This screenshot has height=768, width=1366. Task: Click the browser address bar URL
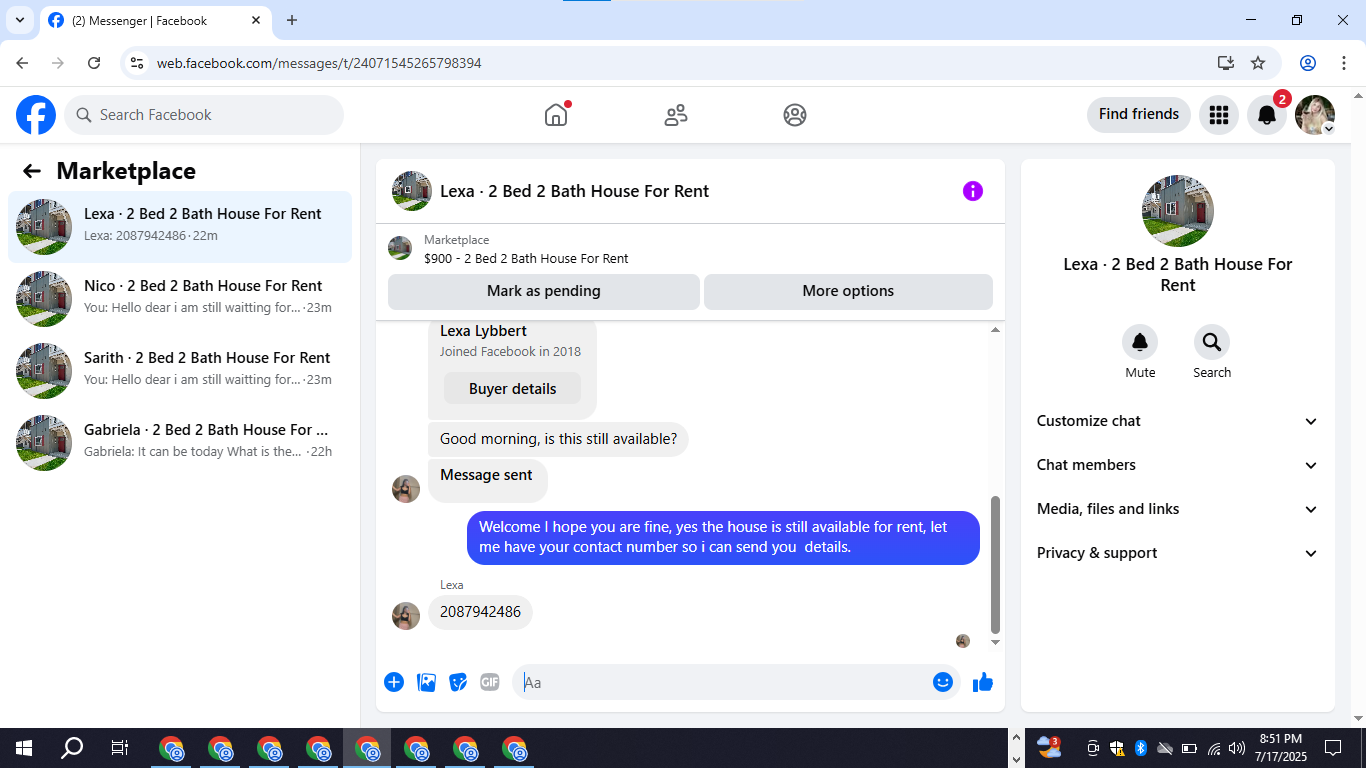[x=319, y=63]
